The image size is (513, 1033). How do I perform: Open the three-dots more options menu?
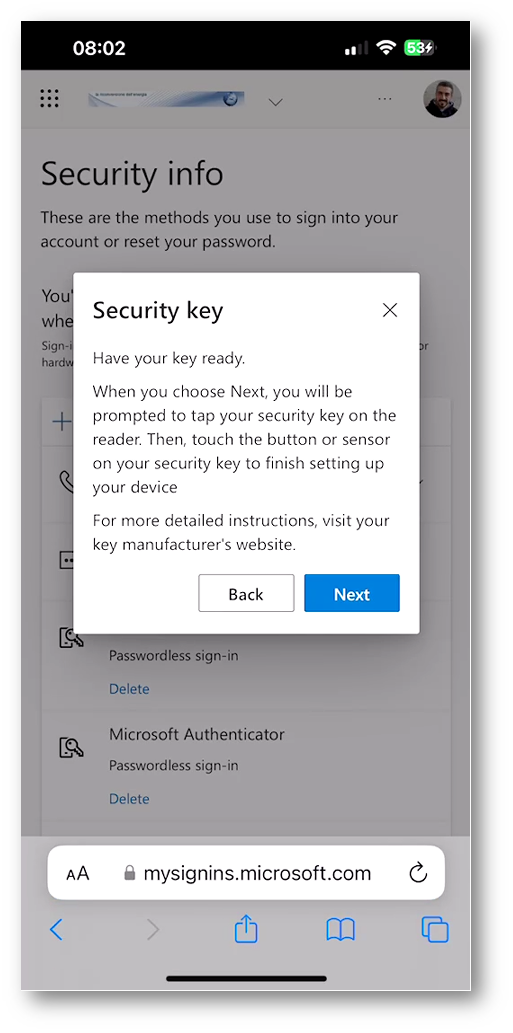tap(385, 99)
